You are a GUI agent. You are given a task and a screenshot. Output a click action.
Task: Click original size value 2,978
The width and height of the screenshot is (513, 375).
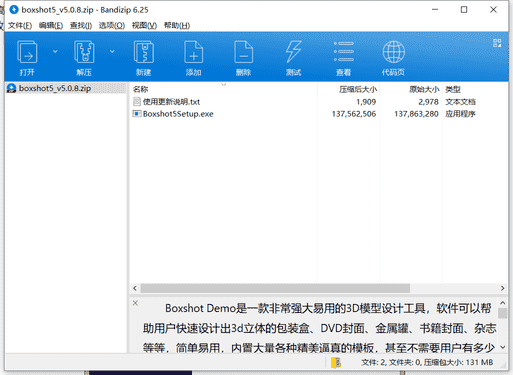(429, 102)
